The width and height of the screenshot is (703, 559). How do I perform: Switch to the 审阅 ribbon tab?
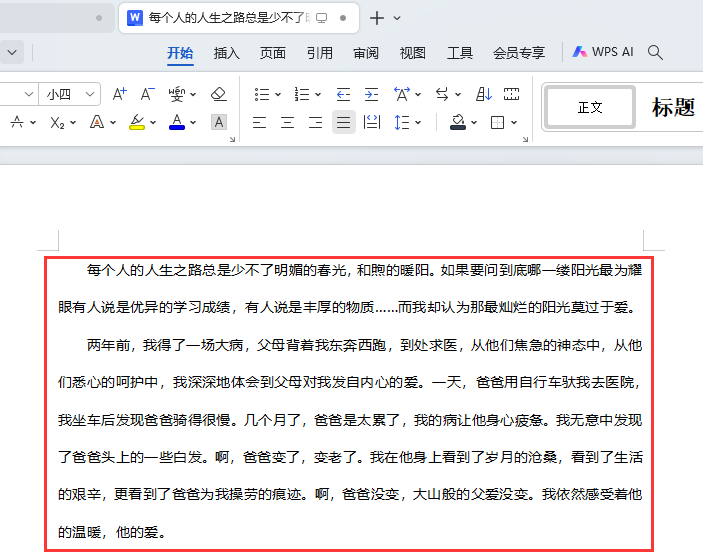(x=366, y=53)
